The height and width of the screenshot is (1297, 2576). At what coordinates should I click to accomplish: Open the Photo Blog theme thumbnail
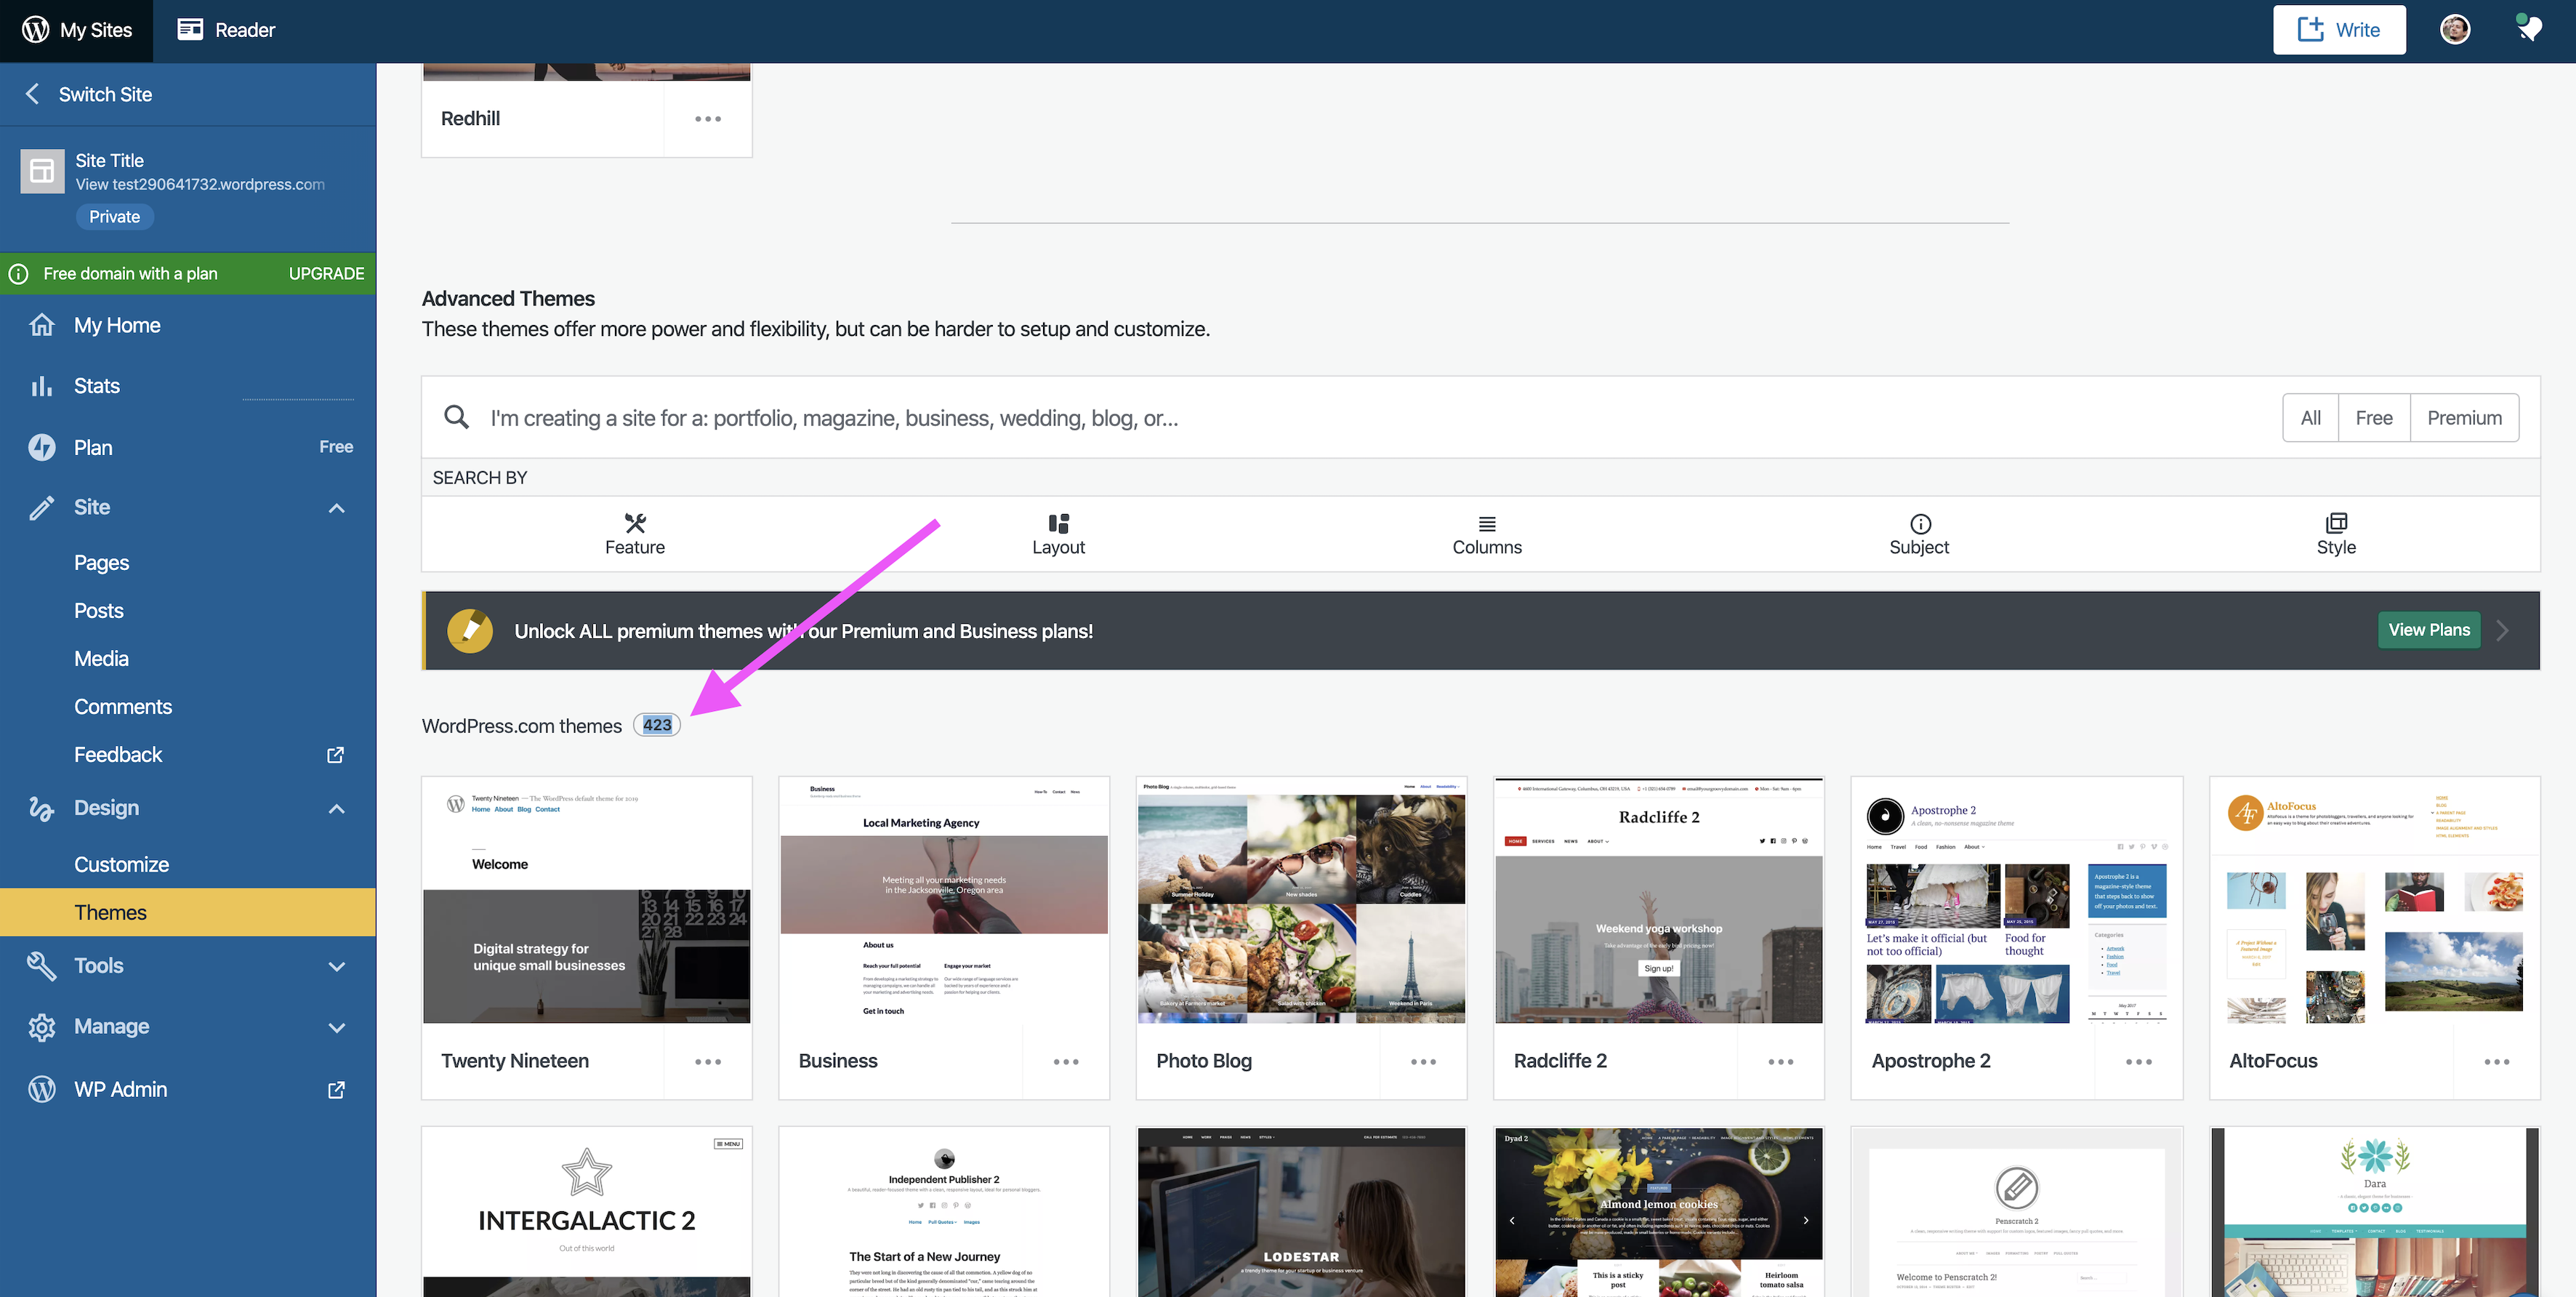click(x=1300, y=900)
